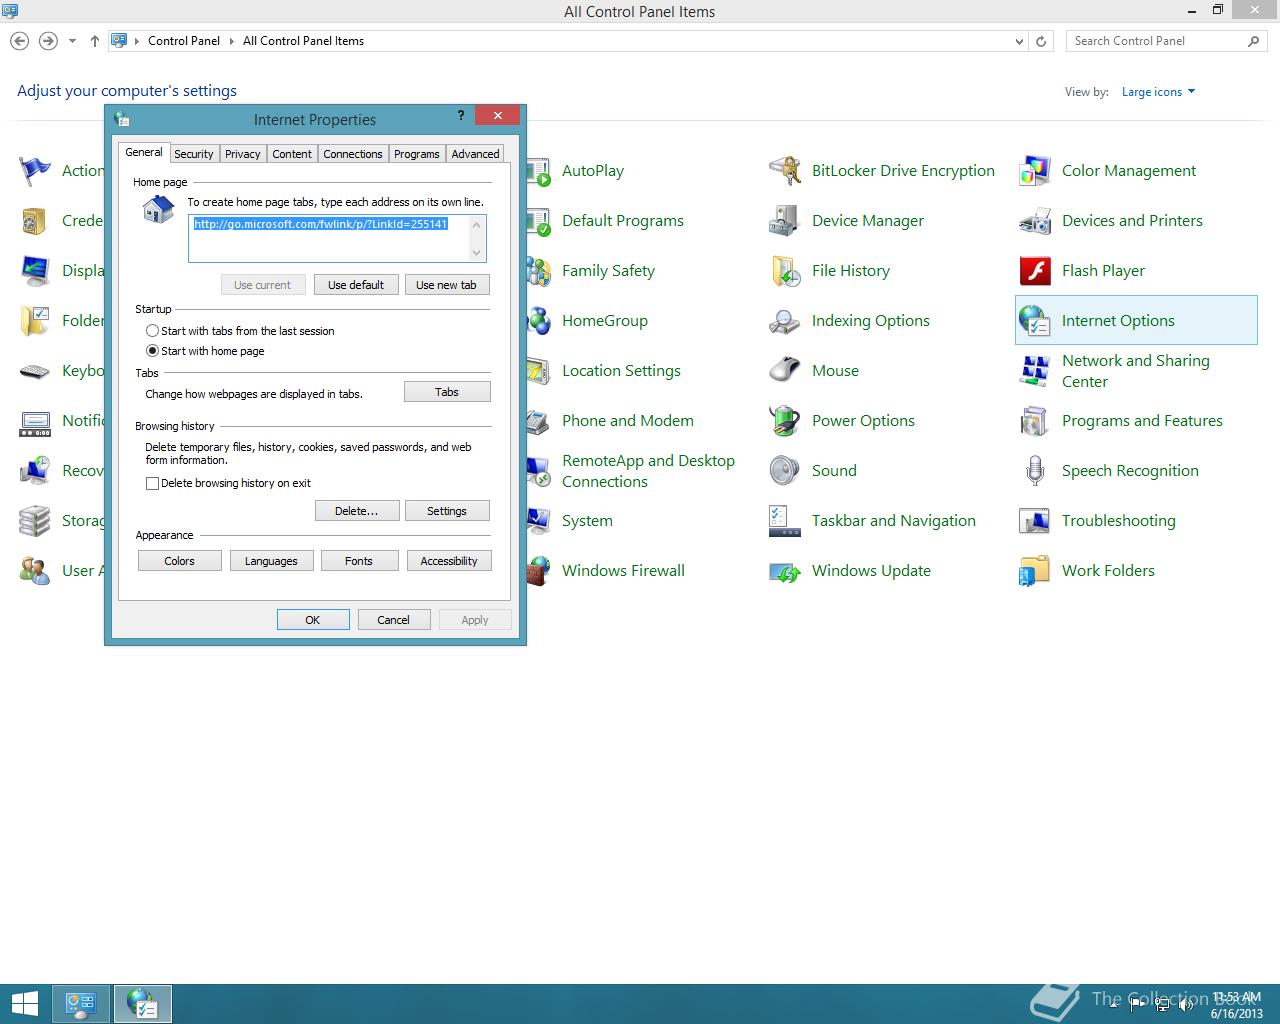Open the Sound icon
The image size is (1280, 1024).
785,471
